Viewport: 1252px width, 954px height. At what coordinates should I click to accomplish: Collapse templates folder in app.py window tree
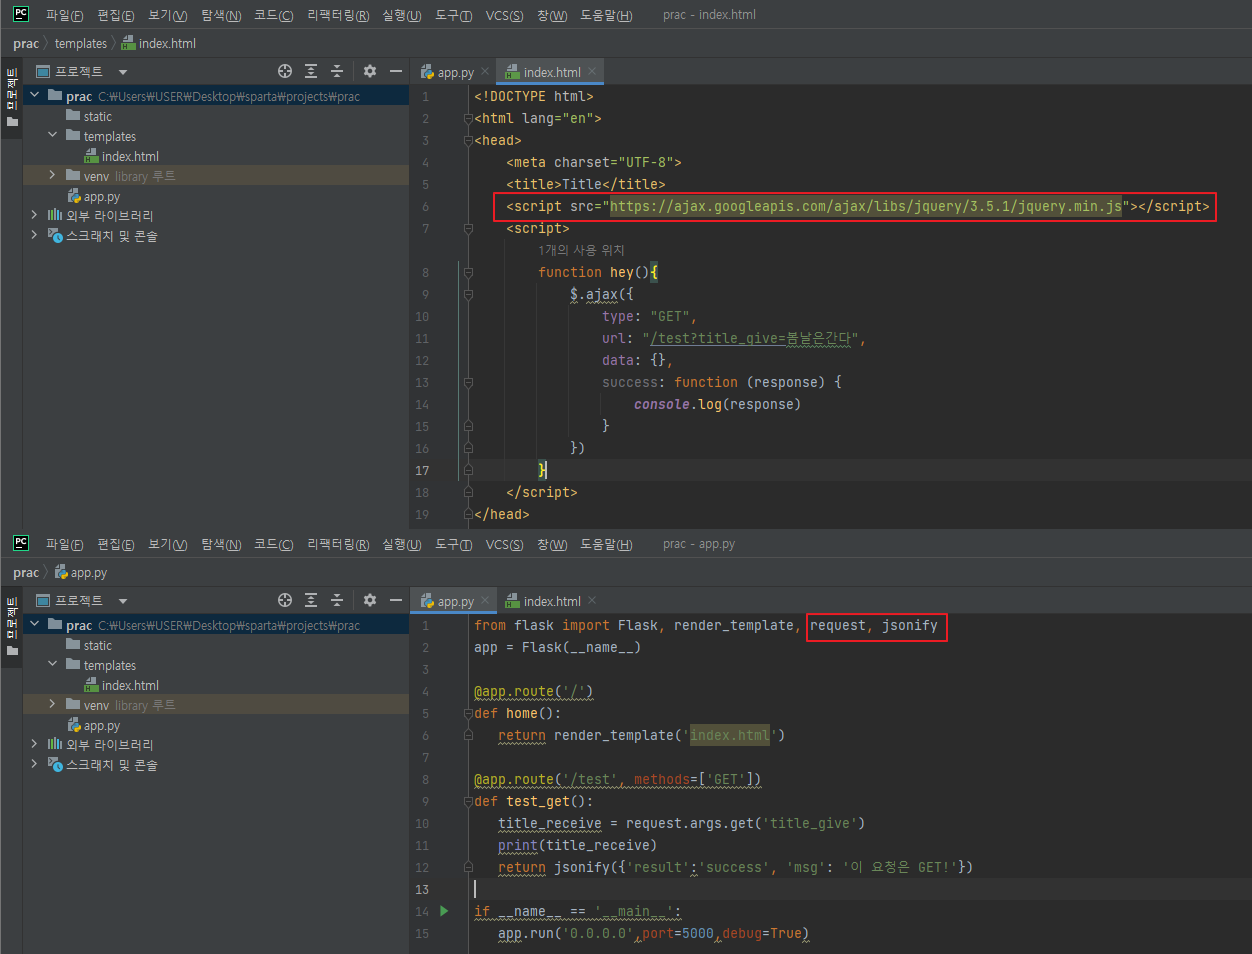(53, 664)
